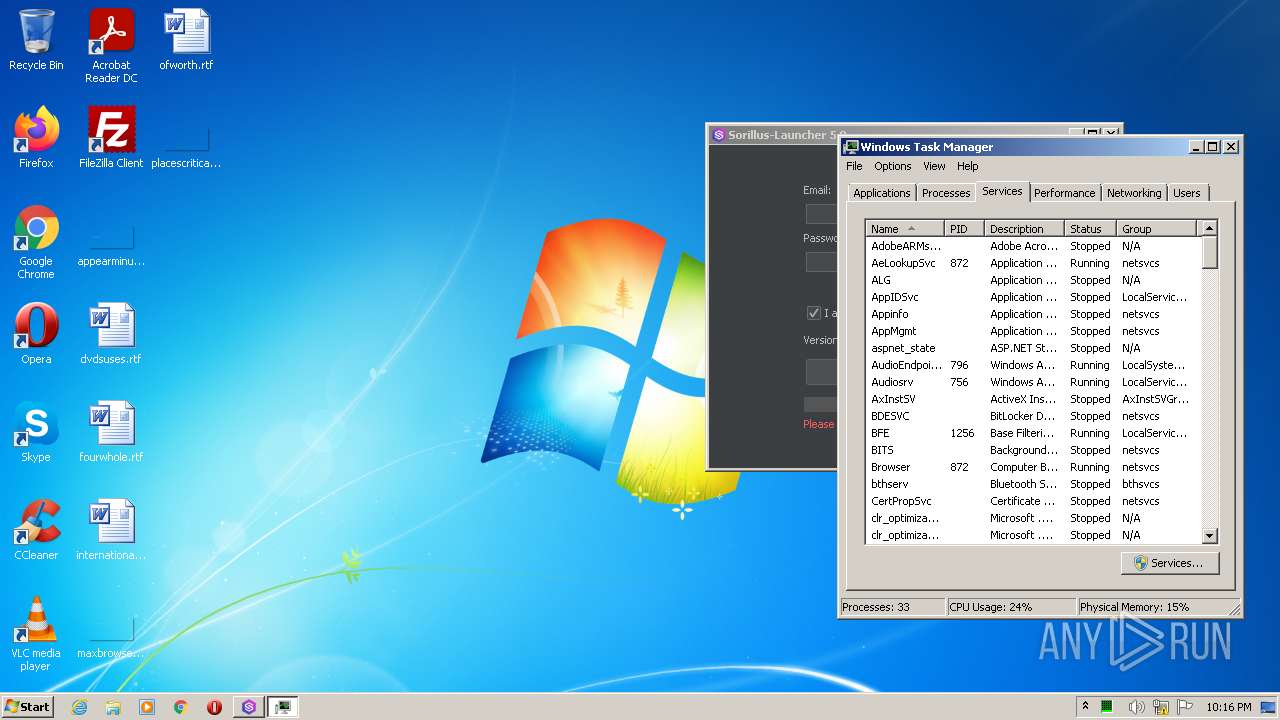This screenshot has width=1280, height=720.
Task: Select the aspnet_state service row
Action: tap(1033, 348)
